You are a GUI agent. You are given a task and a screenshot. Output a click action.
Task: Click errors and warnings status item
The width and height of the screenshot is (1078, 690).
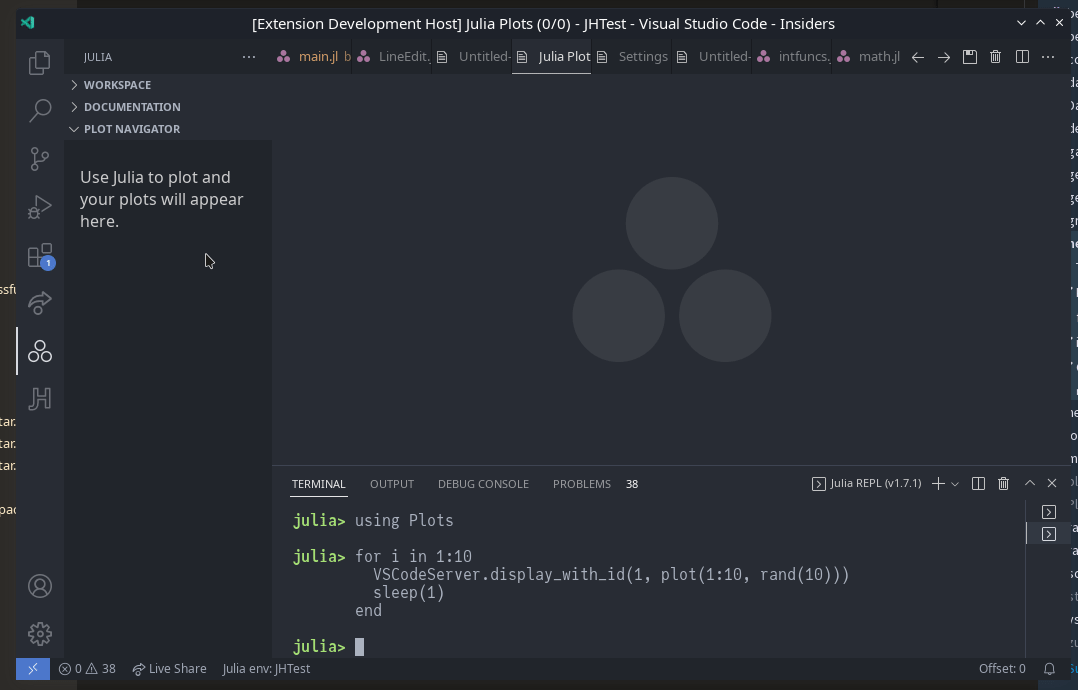(87, 669)
